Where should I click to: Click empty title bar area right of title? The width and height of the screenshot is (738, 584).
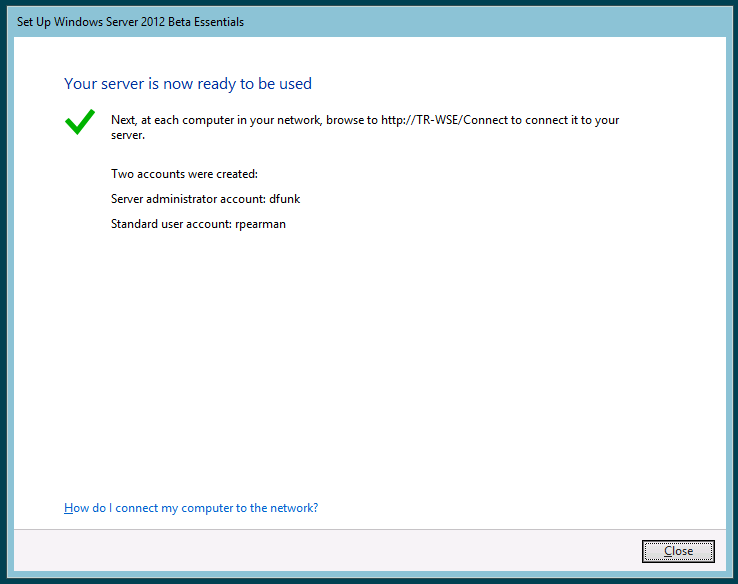click(480, 21)
